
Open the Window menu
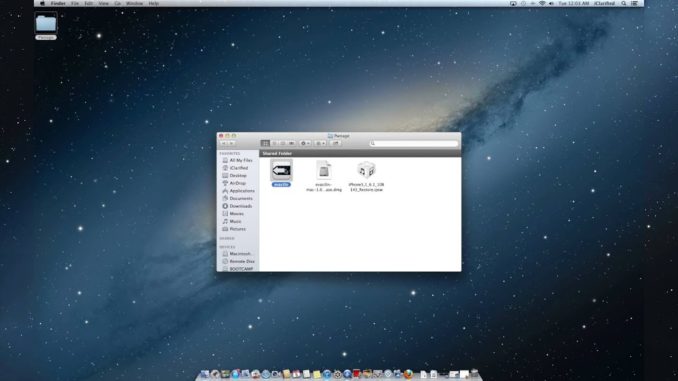[x=134, y=3]
